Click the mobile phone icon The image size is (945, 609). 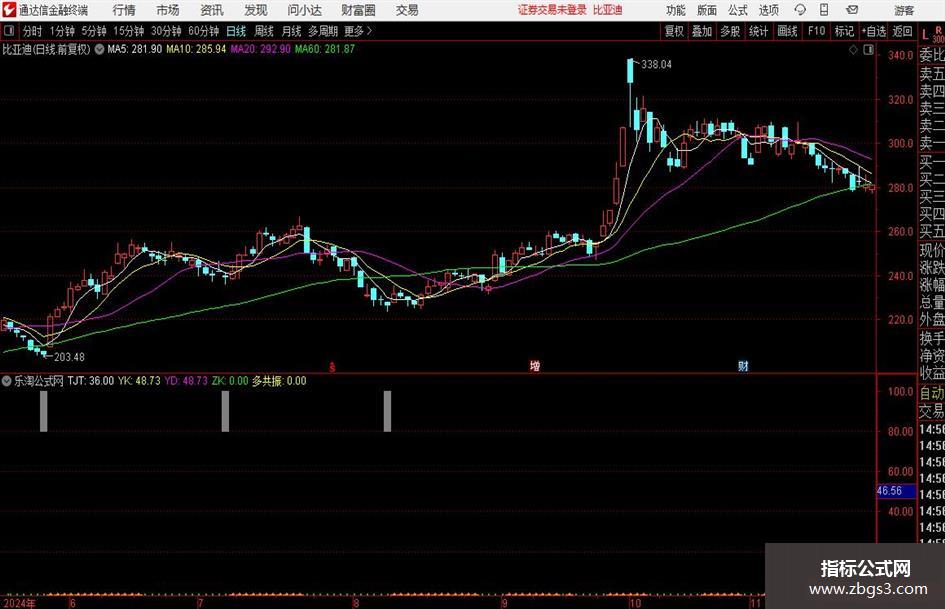pyautogui.click(x=824, y=10)
